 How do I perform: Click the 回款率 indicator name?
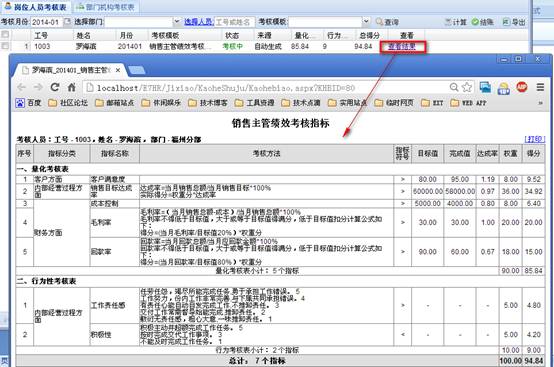click(x=101, y=252)
